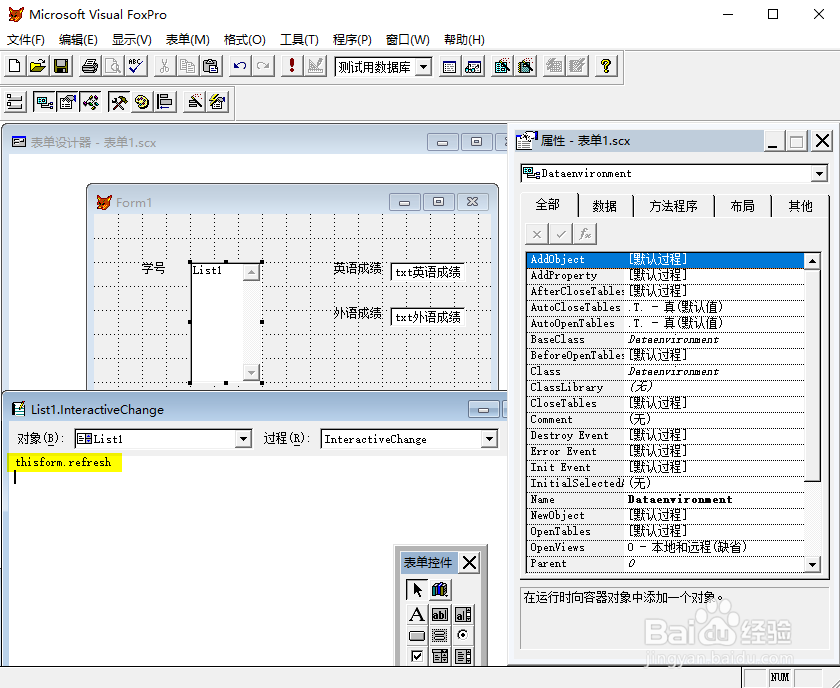Open the 文件(F) menu
840x688 pixels.
tap(26, 40)
